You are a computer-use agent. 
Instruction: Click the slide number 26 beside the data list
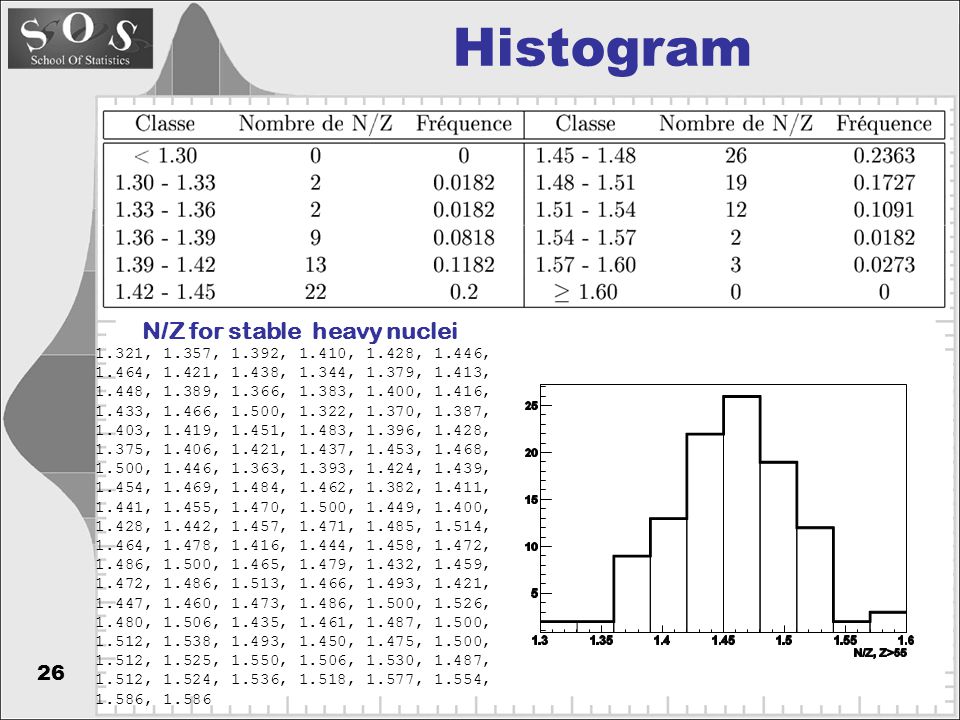[x=51, y=673]
